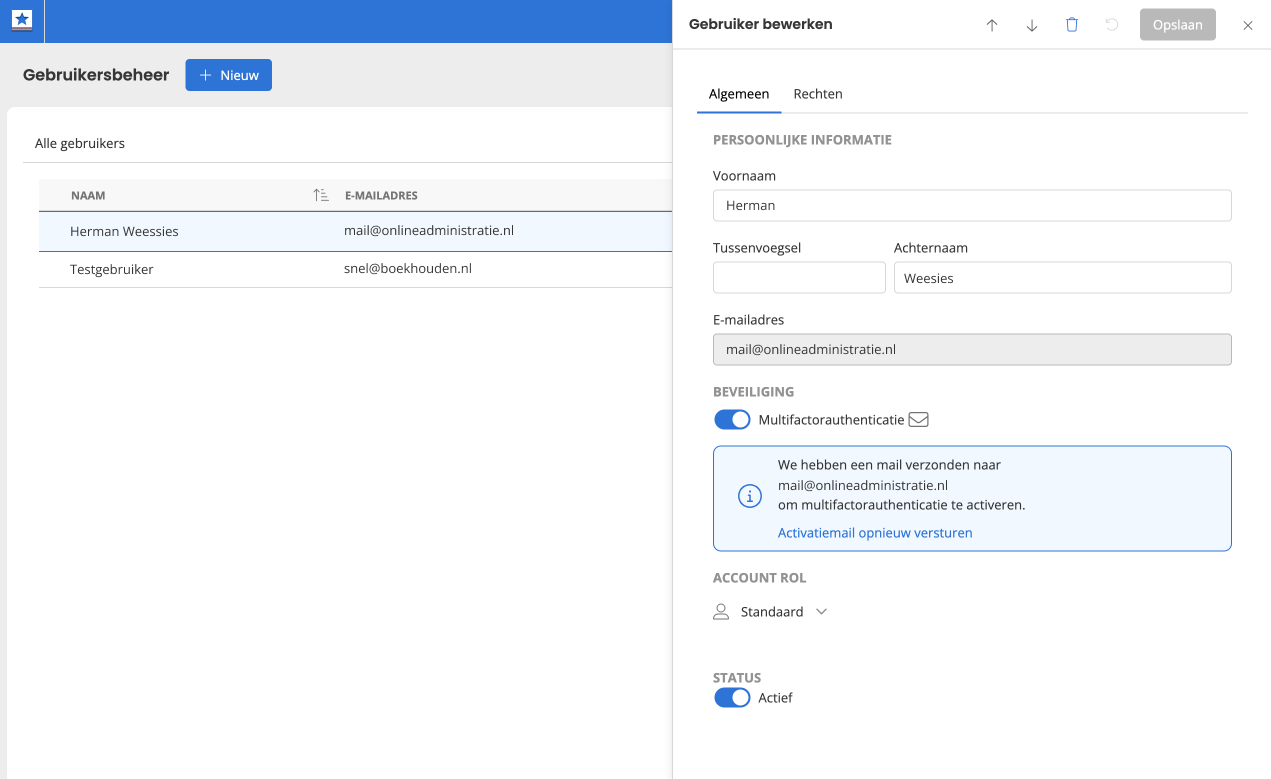Image resolution: width=1271 pixels, height=779 pixels.
Task: Click the info icon in mail notice
Action: 749,496
